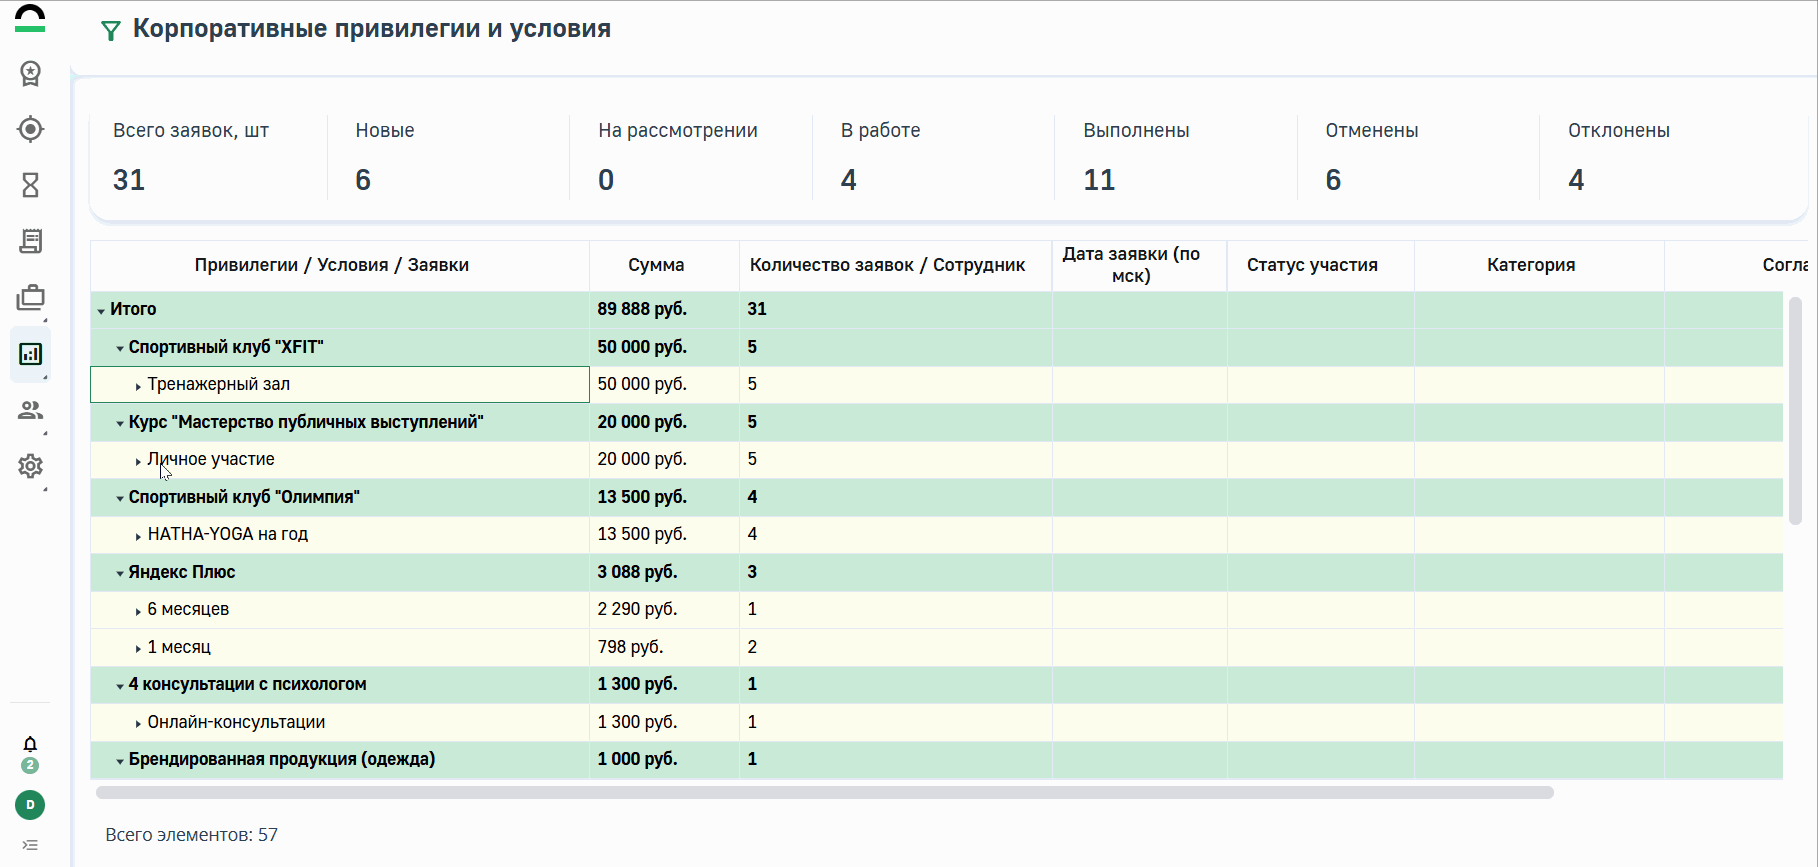1818x867 pixels.
Task: Collapse the Яндекс Плюс group
Action: pos(120,574)
